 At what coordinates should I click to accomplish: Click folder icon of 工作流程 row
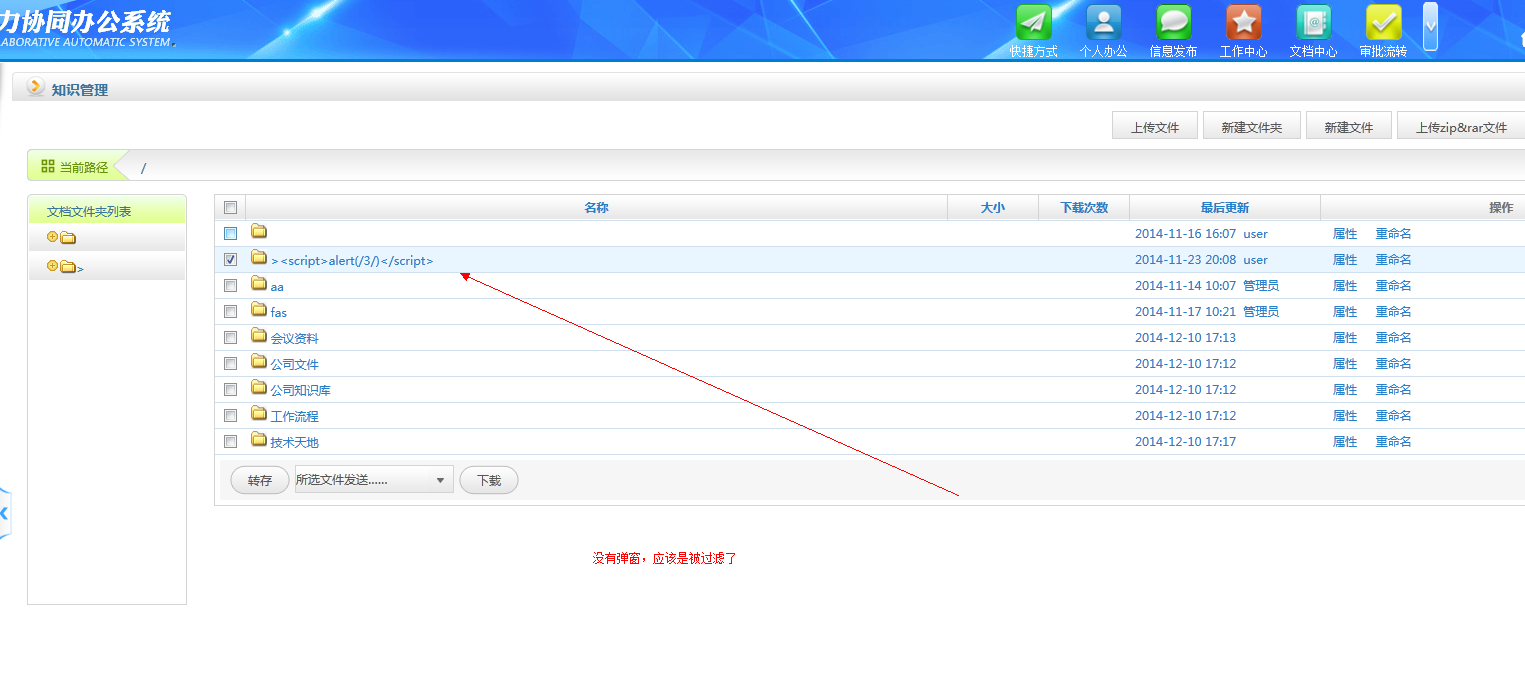tap(259, 414)
